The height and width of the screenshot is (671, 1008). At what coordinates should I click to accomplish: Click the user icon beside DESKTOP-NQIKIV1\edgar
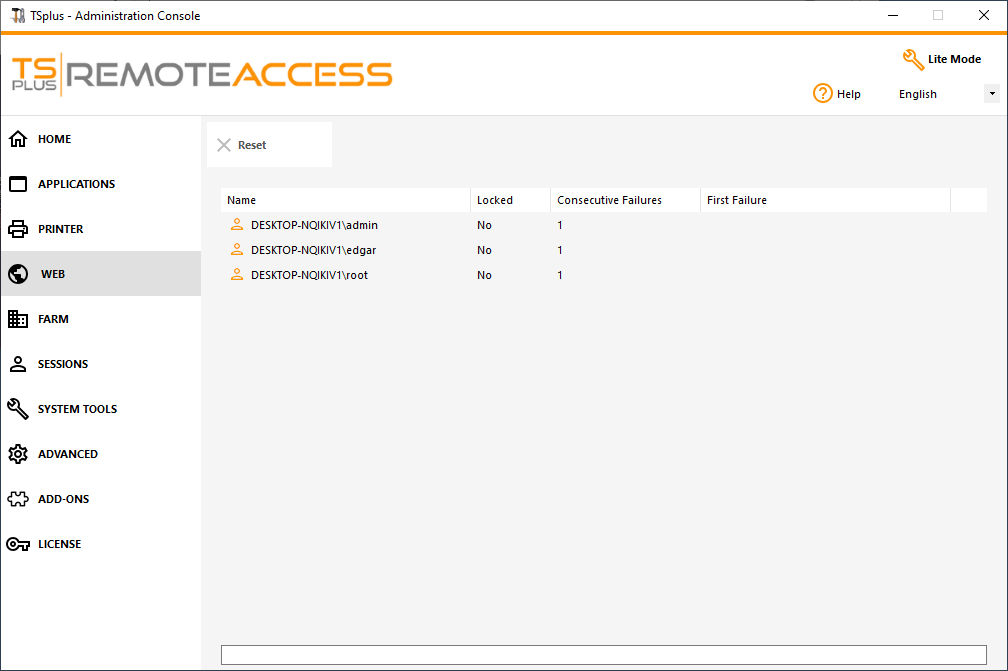pyautogui.click(x=236, y=250)
